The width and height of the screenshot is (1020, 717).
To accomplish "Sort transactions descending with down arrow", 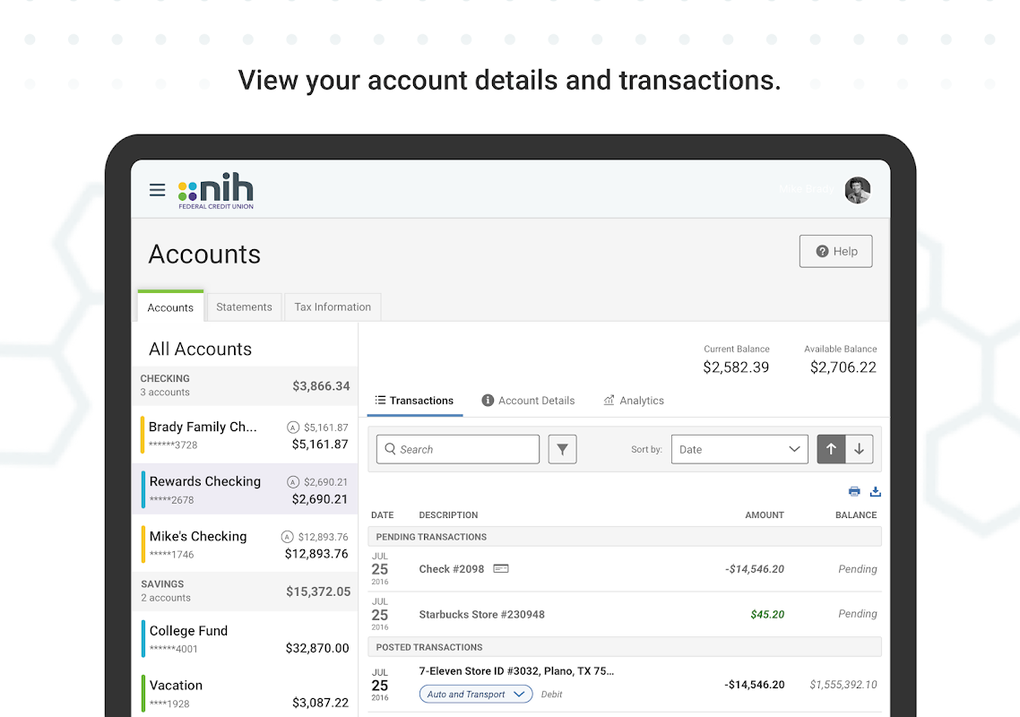I will [x=859, y=449].
